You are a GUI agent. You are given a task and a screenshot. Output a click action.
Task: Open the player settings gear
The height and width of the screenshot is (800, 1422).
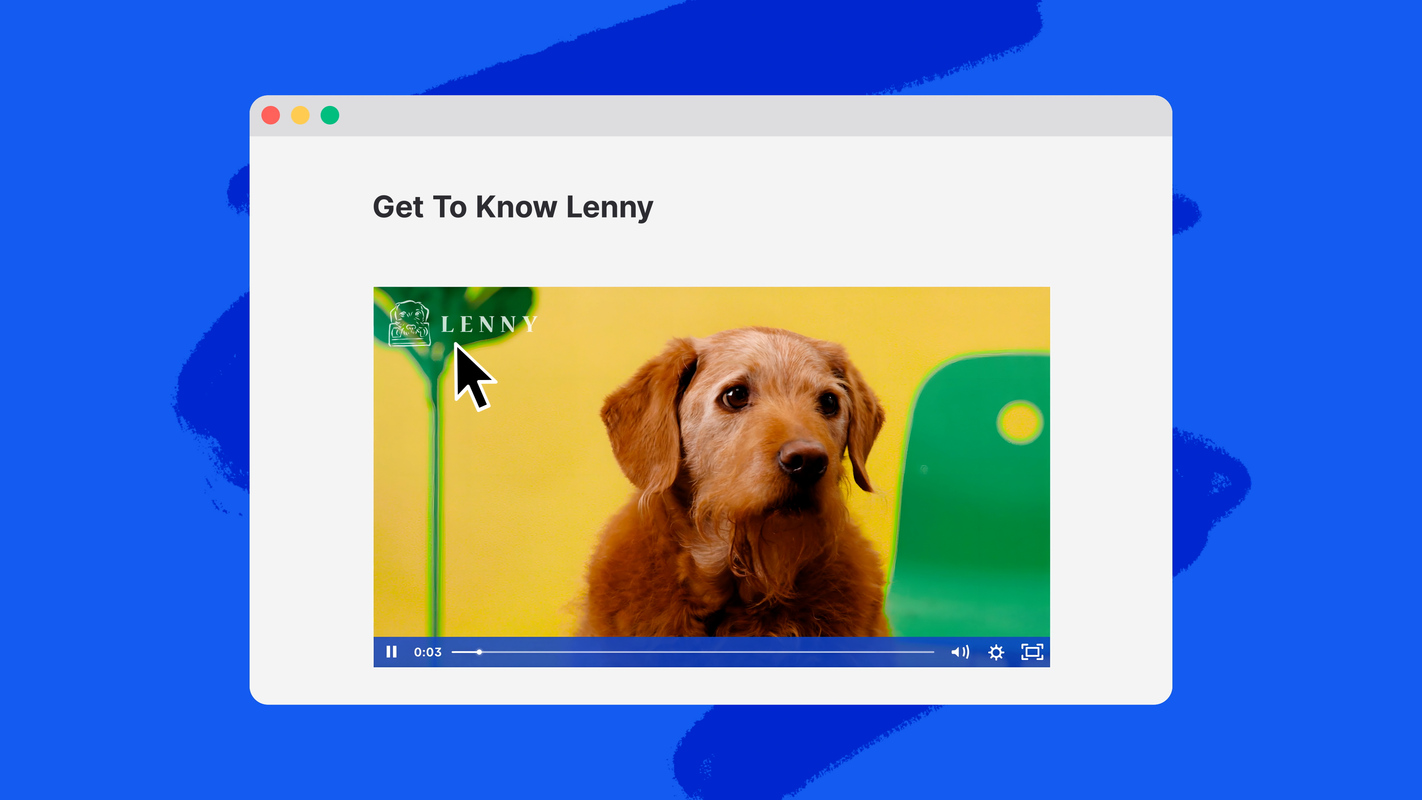[996, 651]
